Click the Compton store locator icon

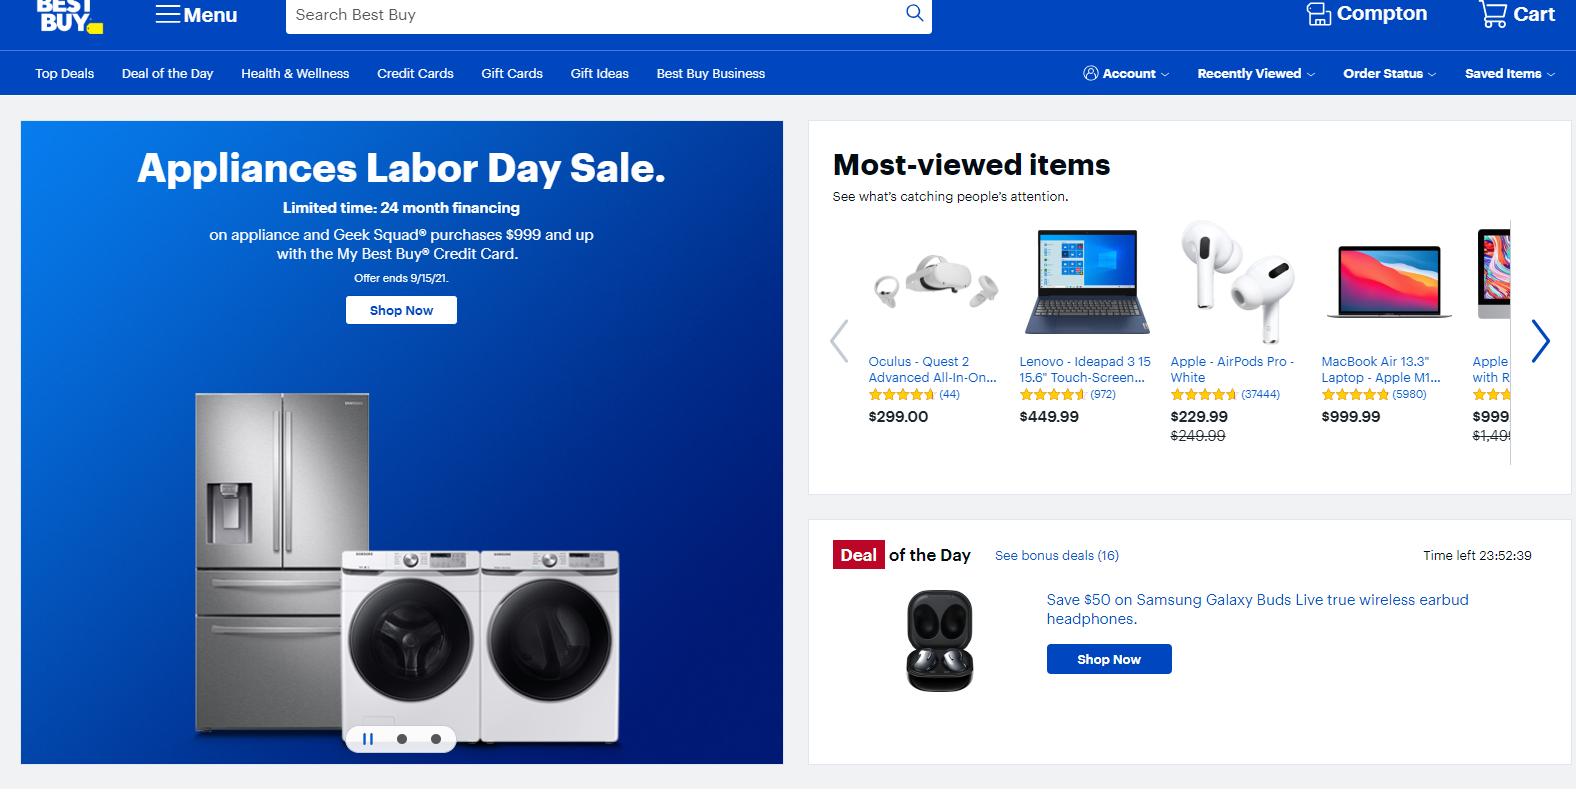pos(1319,15)
